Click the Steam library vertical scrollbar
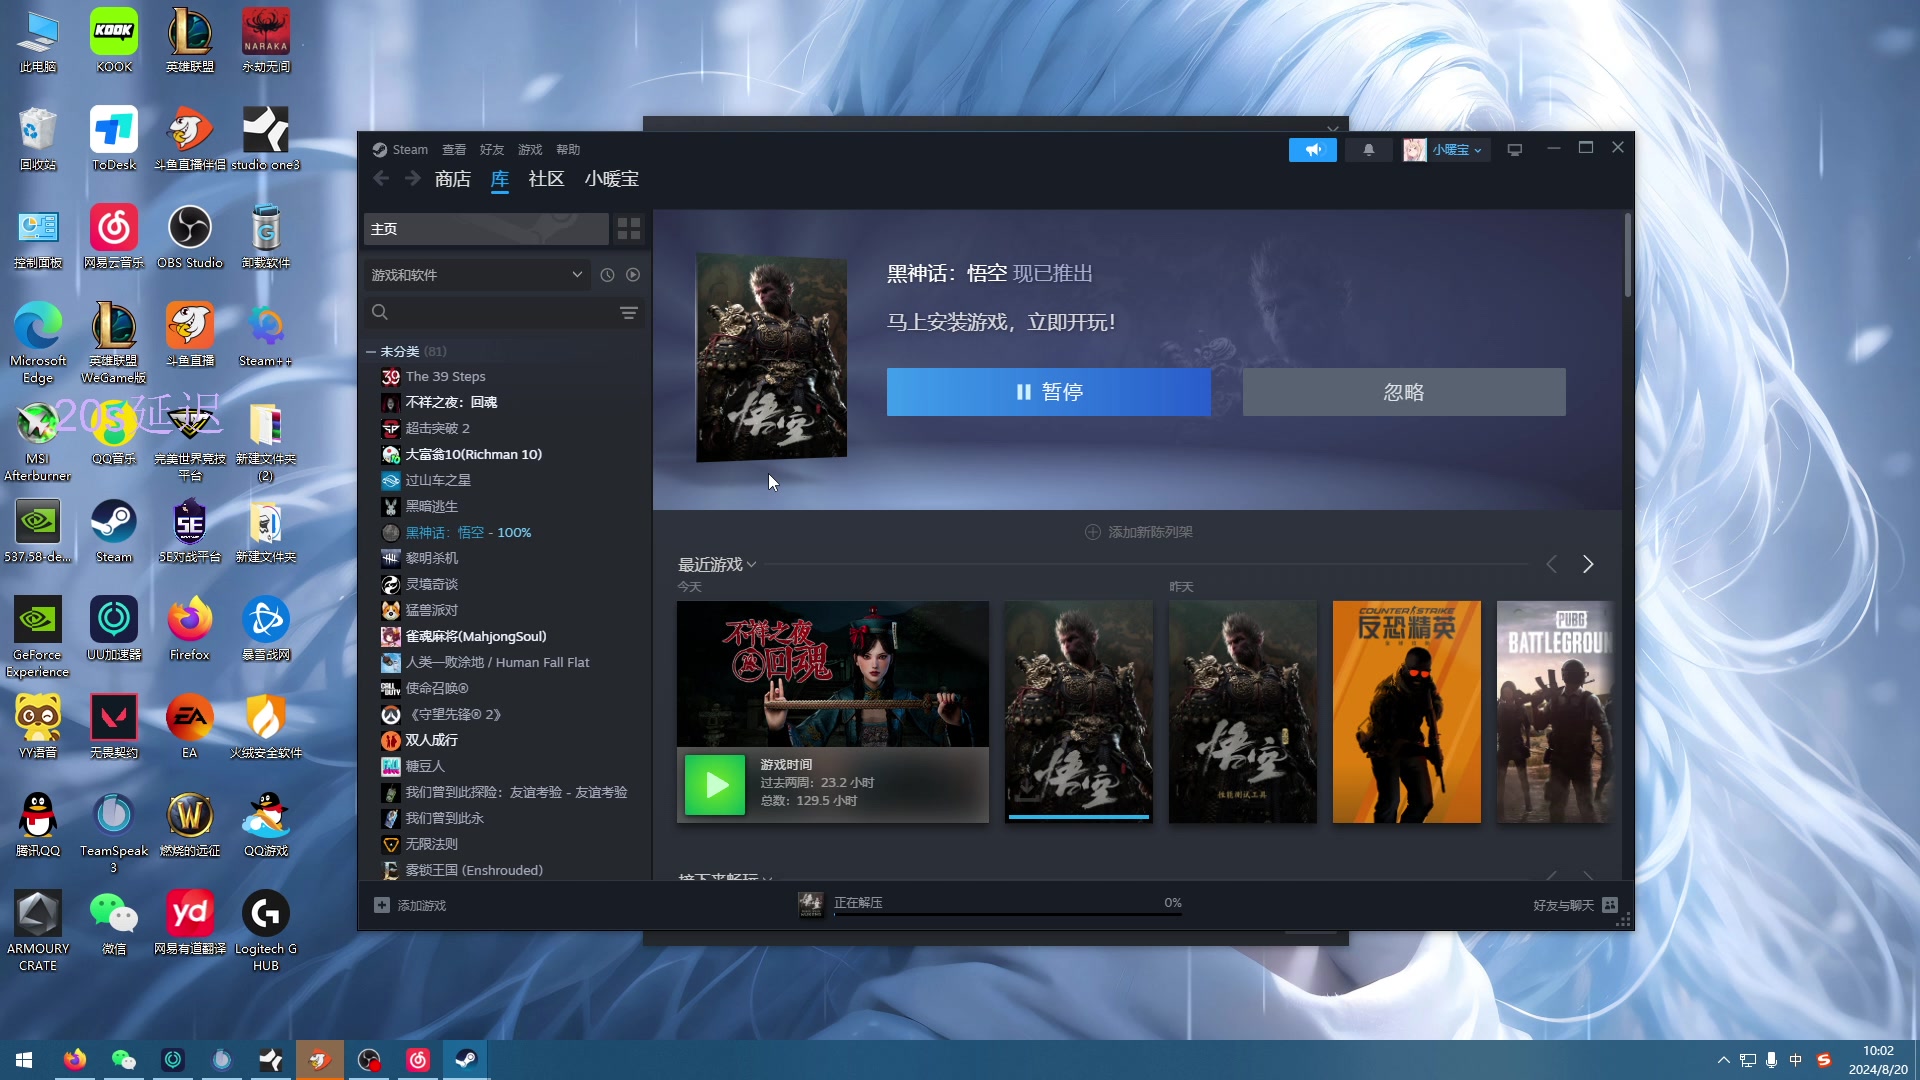This screenshot has height=1080, width=1920. point(1627,255)
